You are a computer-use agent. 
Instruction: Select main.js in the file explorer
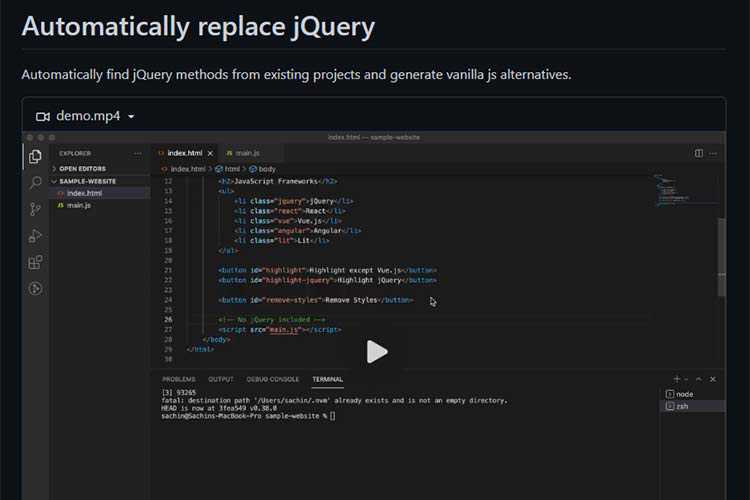pyautogui.click(x=79, y=205)
